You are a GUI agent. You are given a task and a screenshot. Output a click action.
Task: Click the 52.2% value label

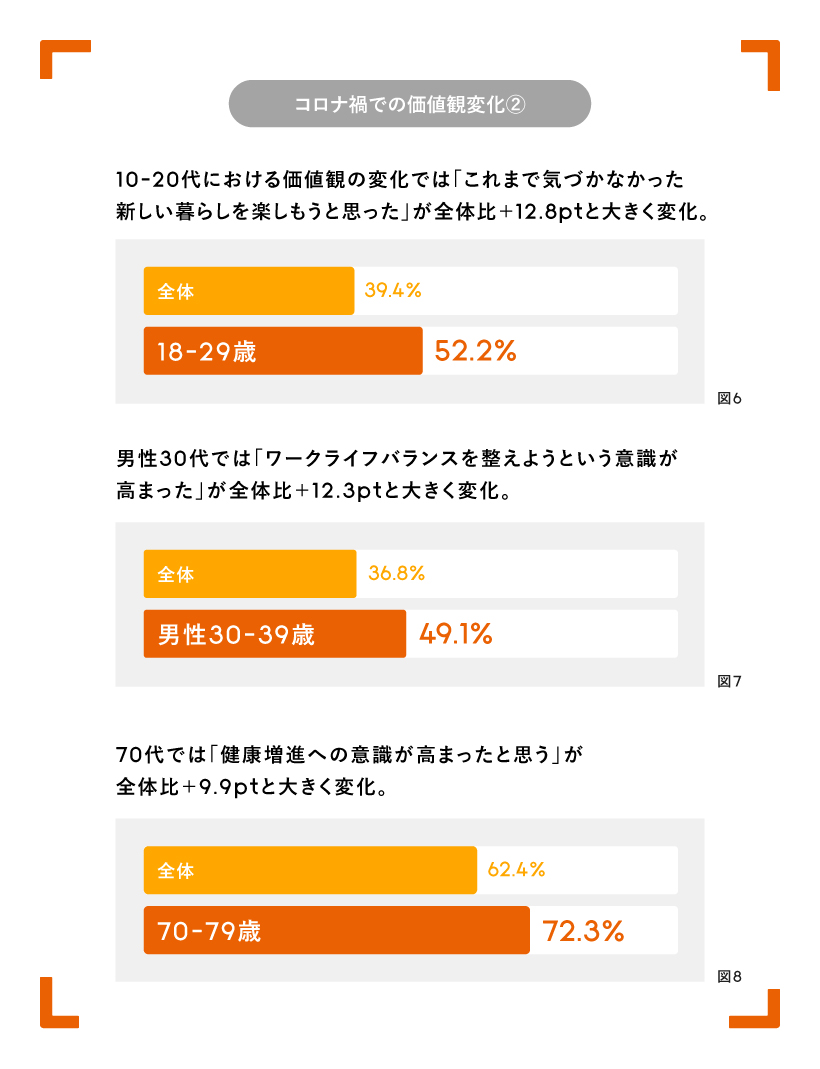[474, 351]
